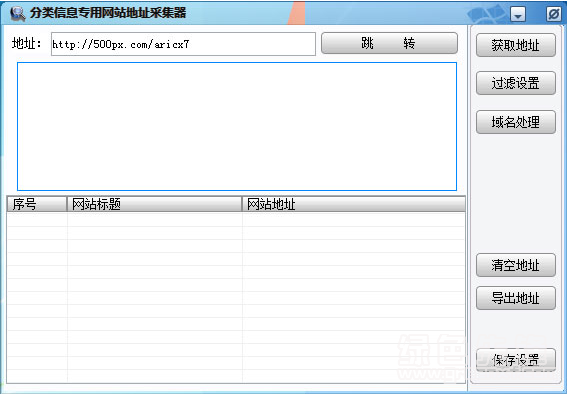Clear addresses with the 清空地址 button
Viewport: 567px width, 394px height.
(x=516, y=265)
